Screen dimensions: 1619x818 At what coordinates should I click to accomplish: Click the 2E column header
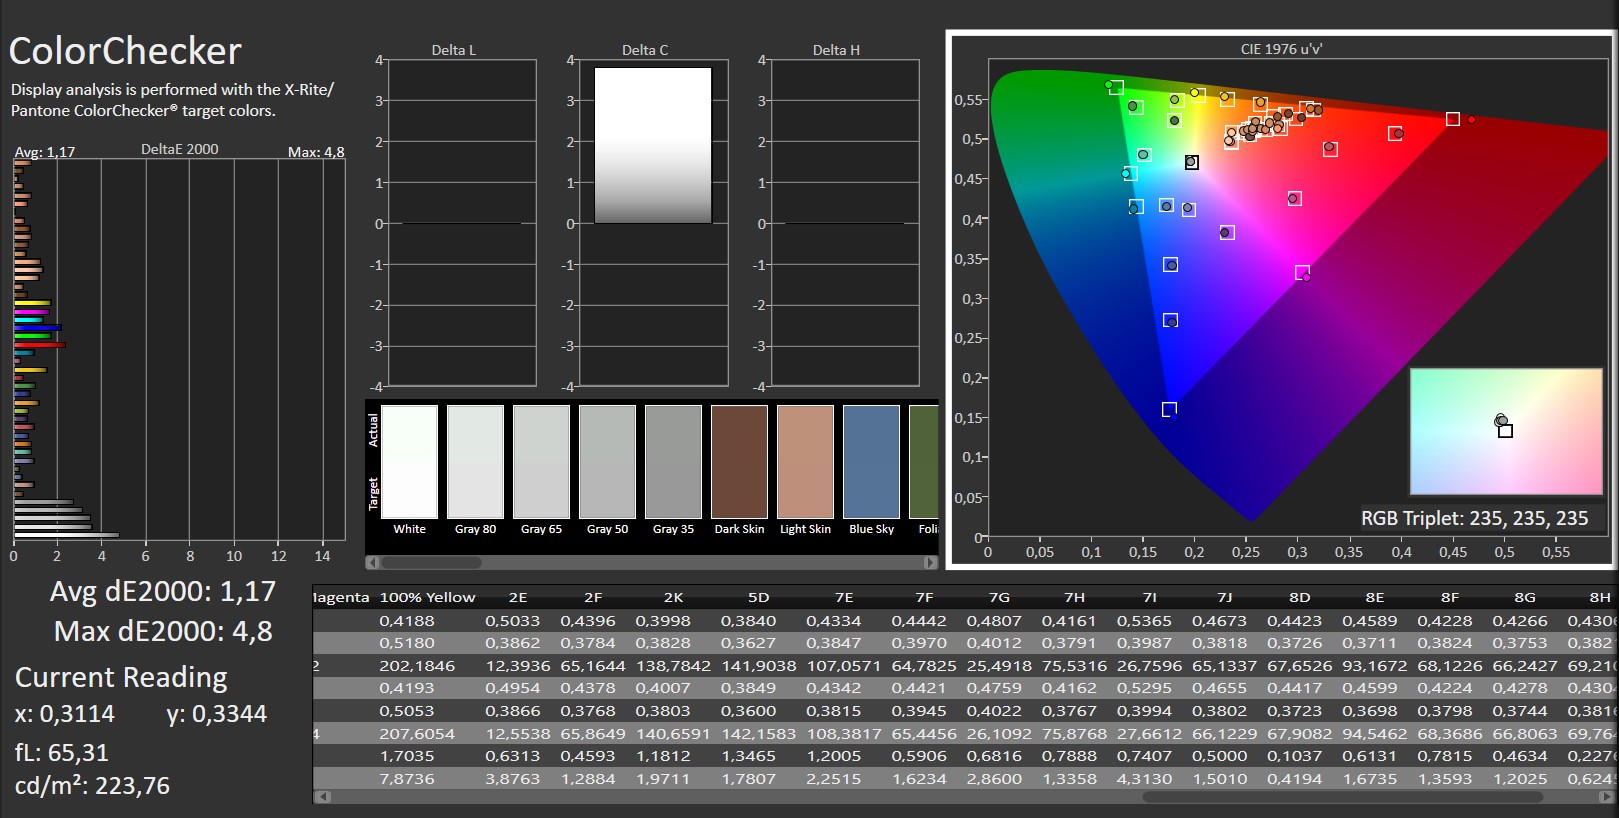[517, 597]
